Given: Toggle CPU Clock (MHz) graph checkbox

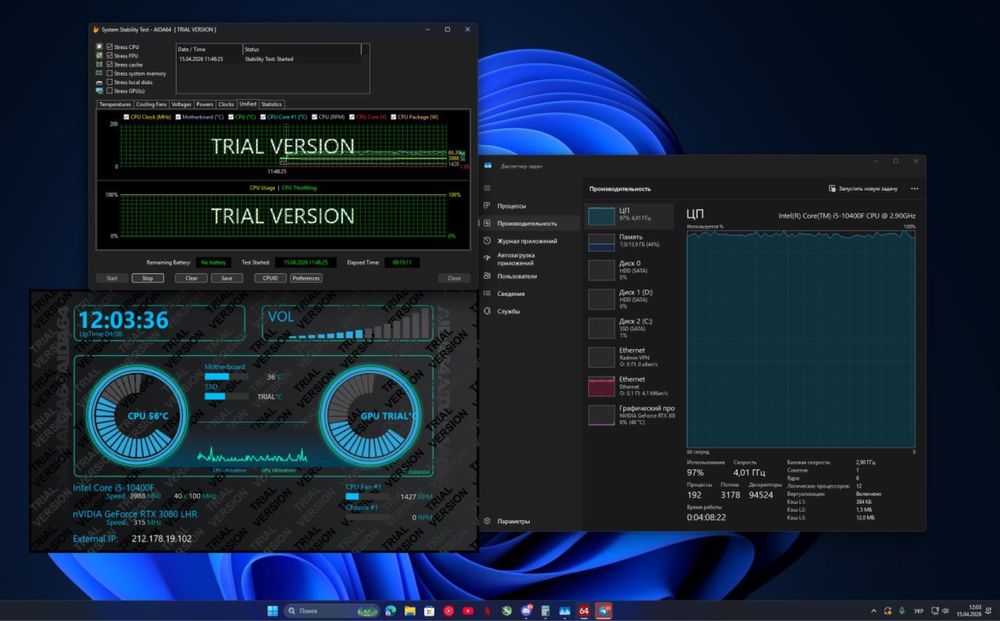Looking at the screenshot, I should point(126,117).
